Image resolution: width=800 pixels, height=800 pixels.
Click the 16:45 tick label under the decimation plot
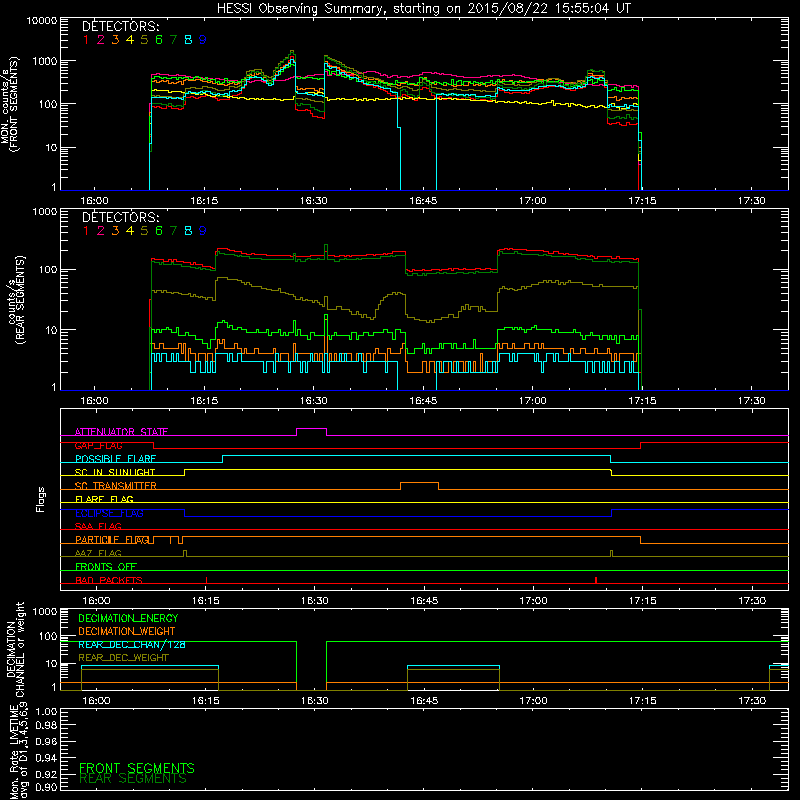(424, 701)
